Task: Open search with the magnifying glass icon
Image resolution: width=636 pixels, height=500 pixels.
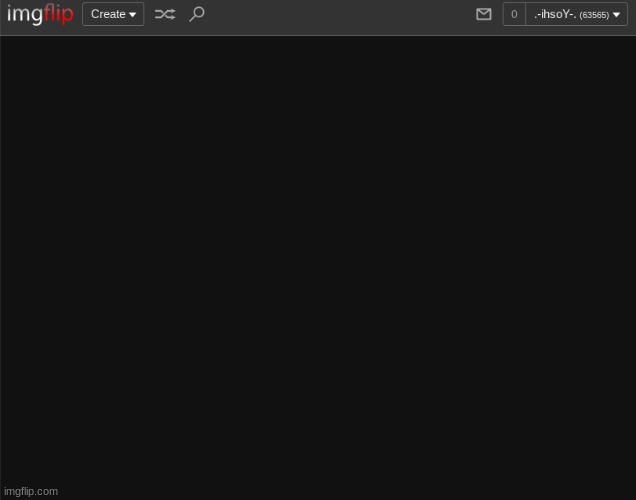Action: pos(197,14)
